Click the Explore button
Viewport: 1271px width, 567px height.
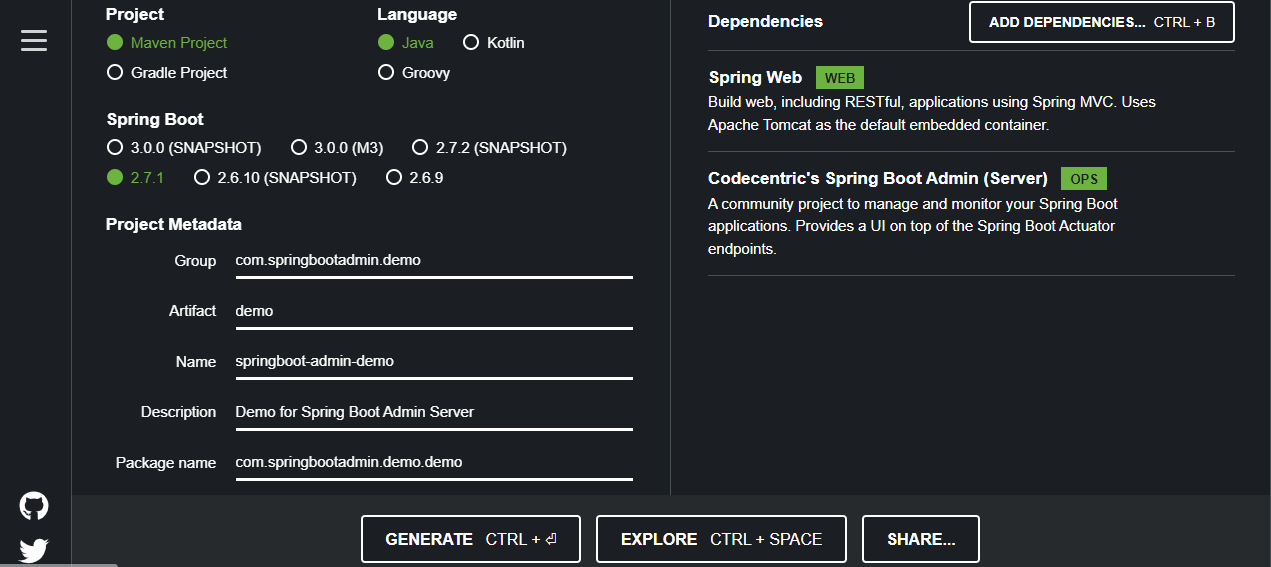click(721, 539)
